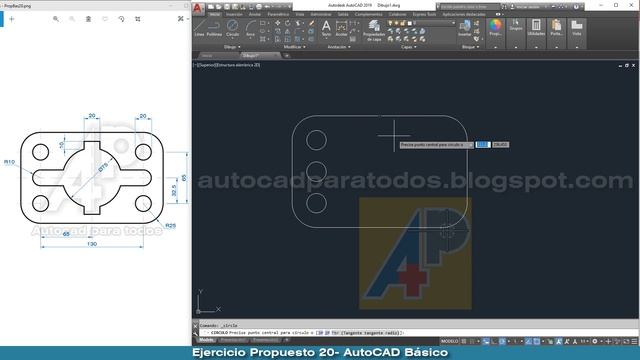Open the Vista panel

point(577,28)
